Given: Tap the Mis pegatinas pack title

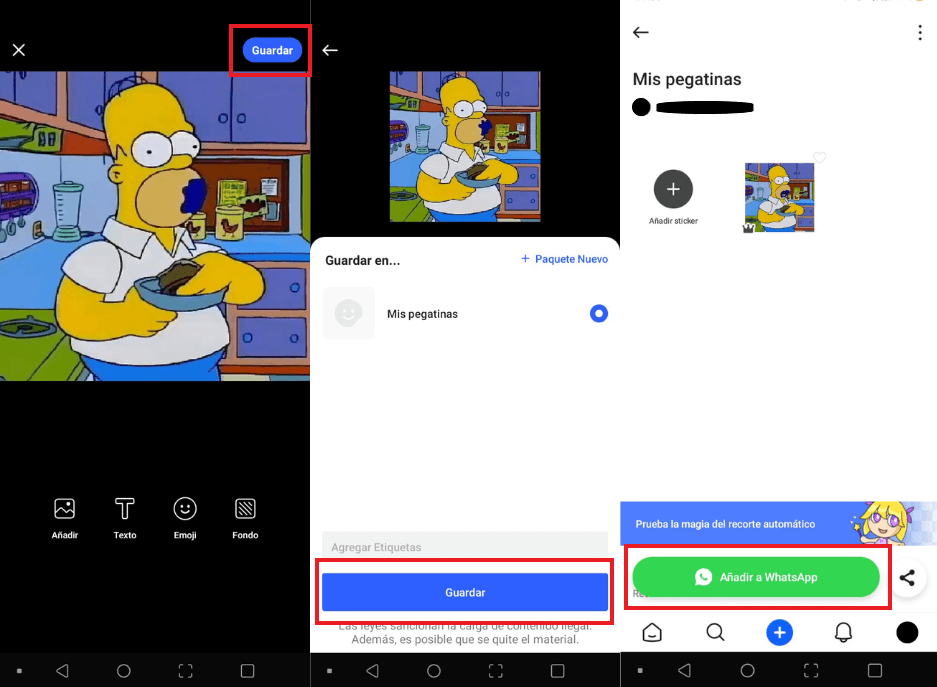Looking at the screenshot, I should click(687, 79).
